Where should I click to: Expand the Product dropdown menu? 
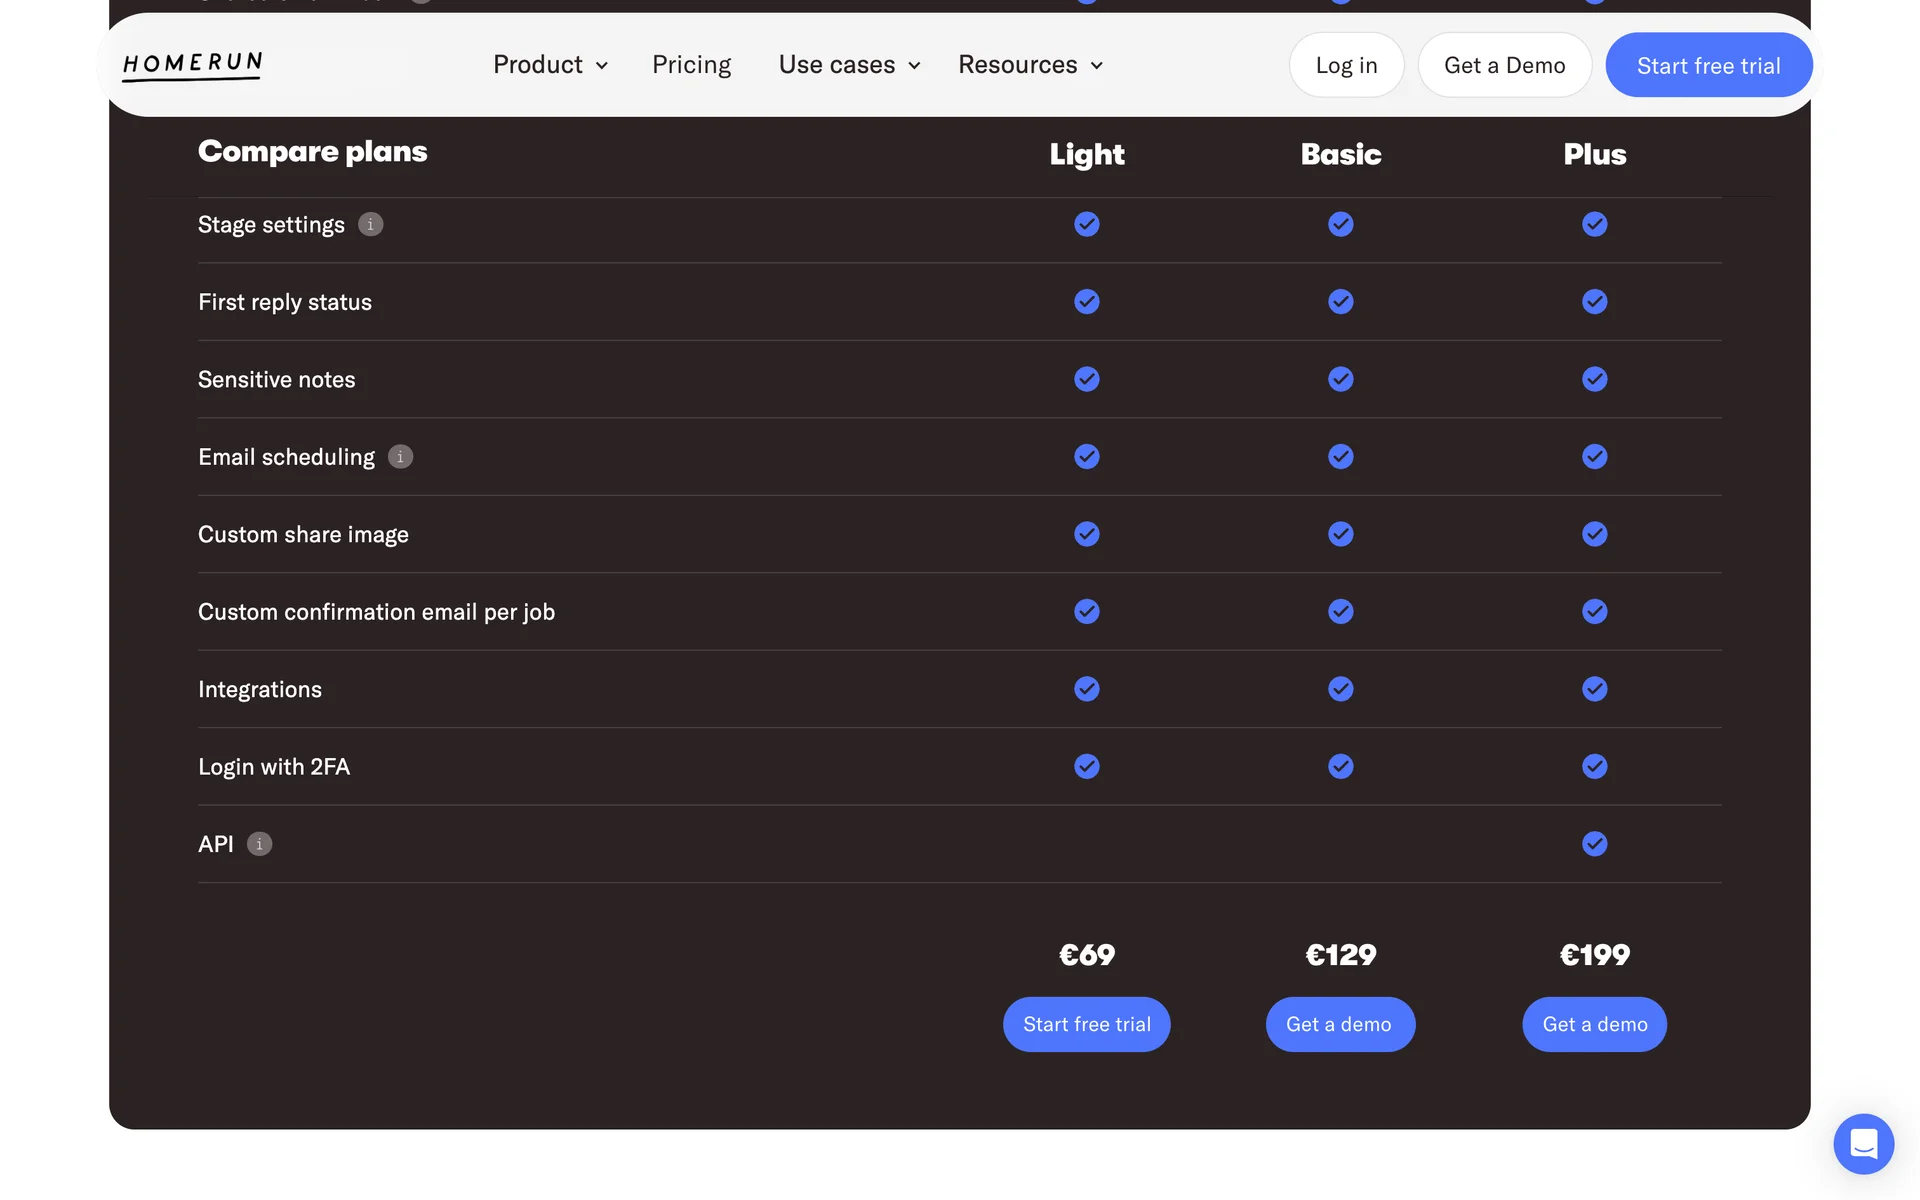coord(550,65)
